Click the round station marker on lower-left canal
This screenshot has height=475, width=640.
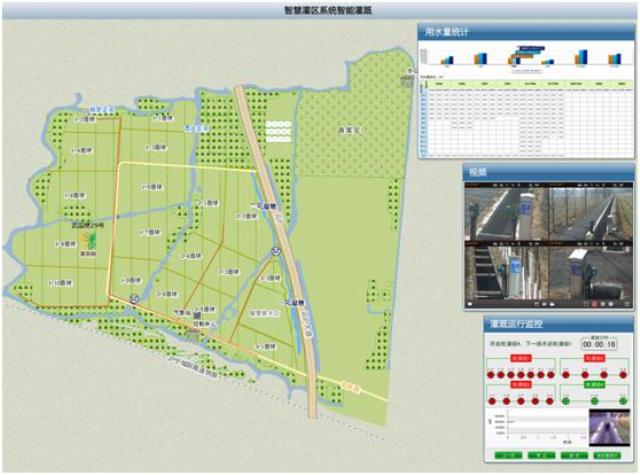pos(132,297)
